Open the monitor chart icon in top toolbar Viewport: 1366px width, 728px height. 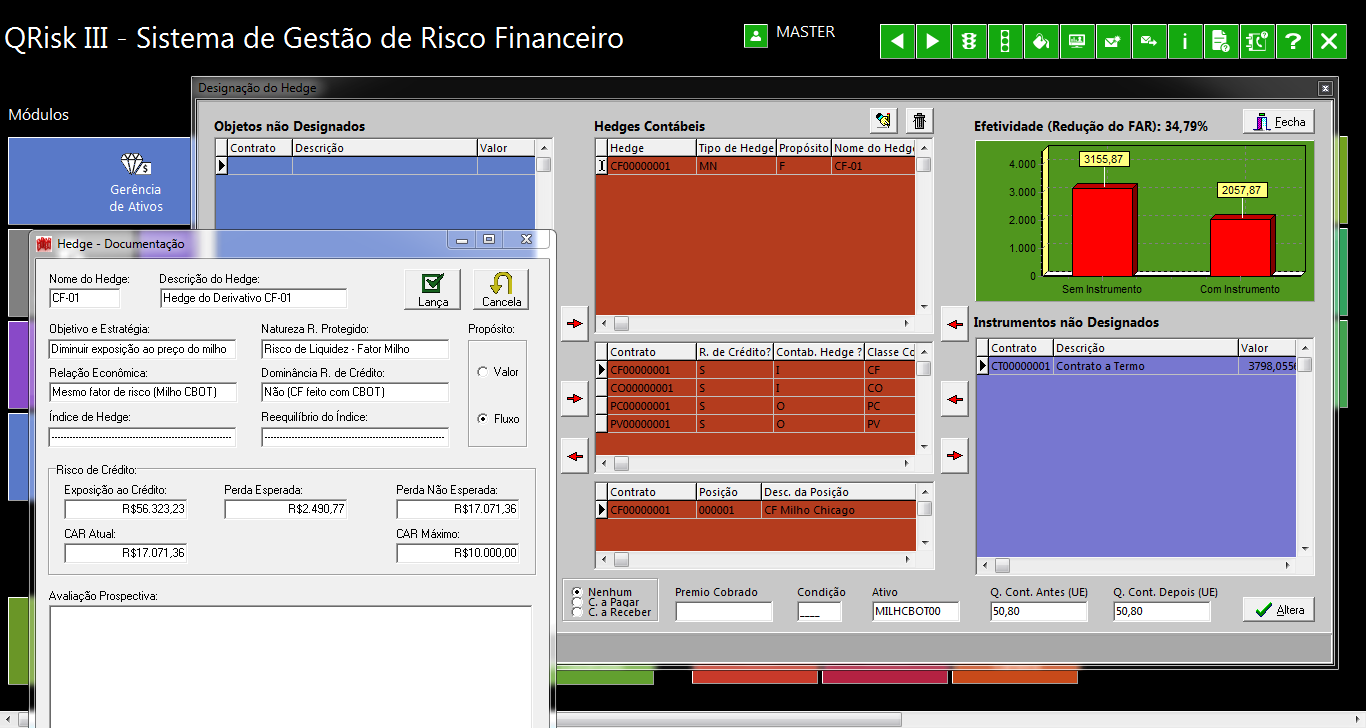click(1077, 41)
